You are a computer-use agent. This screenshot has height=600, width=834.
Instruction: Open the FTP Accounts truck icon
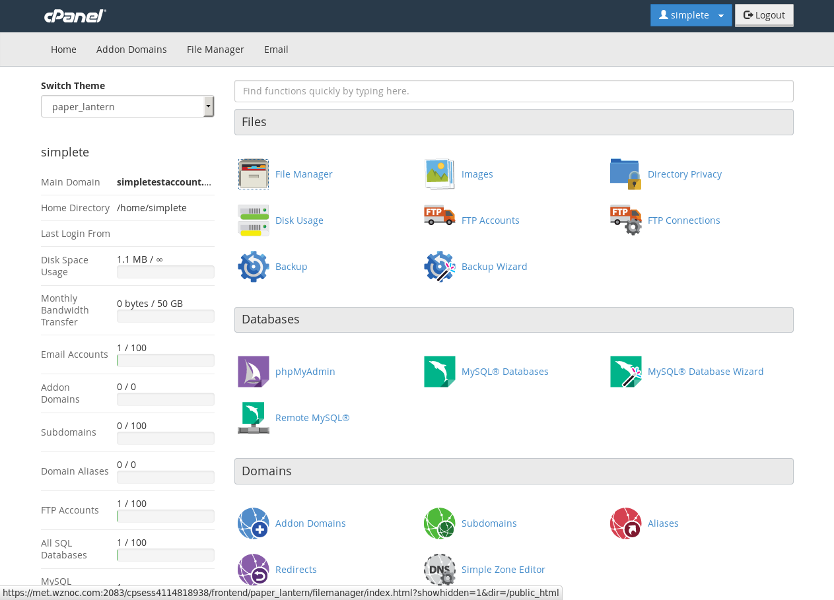coord(439,216)
